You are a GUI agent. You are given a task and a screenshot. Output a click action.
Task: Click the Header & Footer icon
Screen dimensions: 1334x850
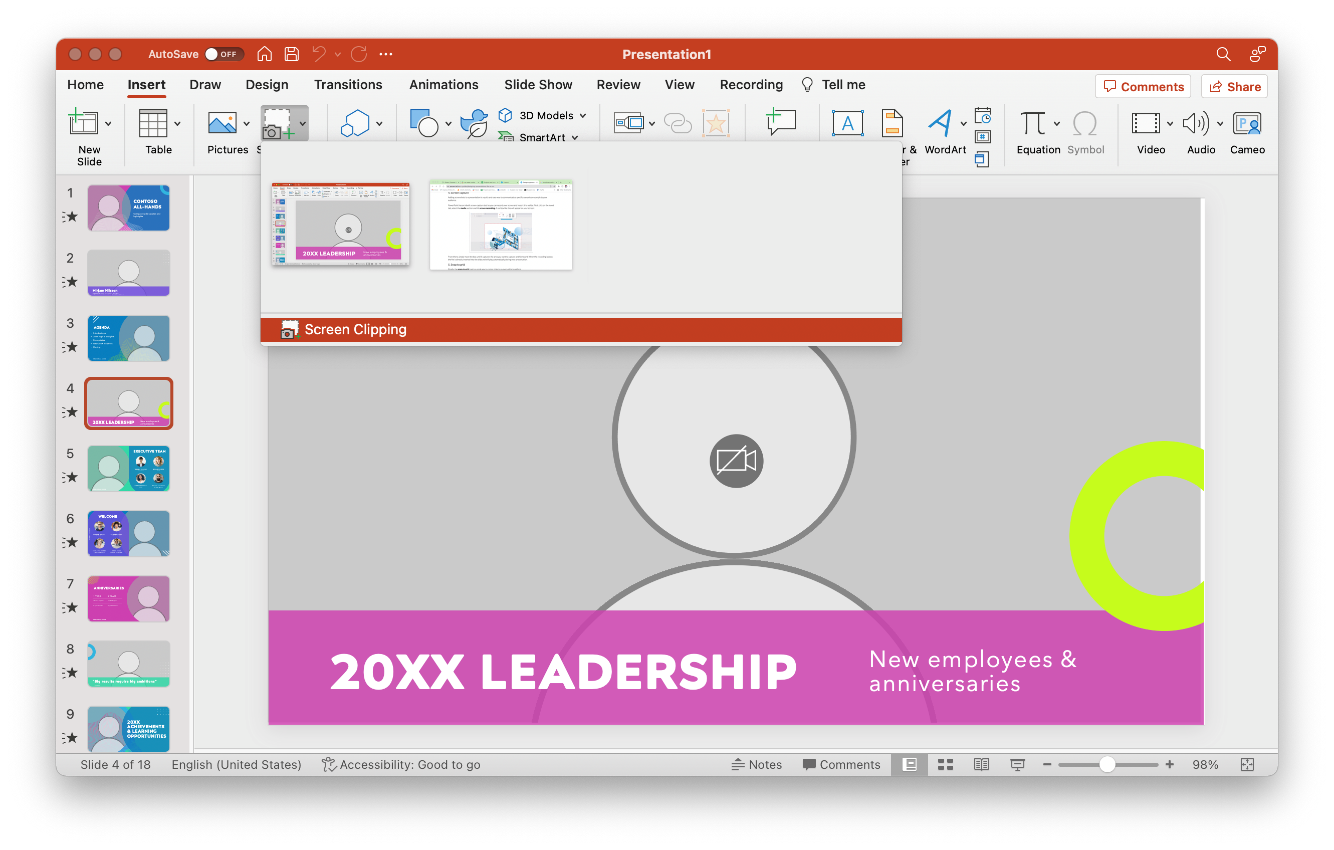892,123
